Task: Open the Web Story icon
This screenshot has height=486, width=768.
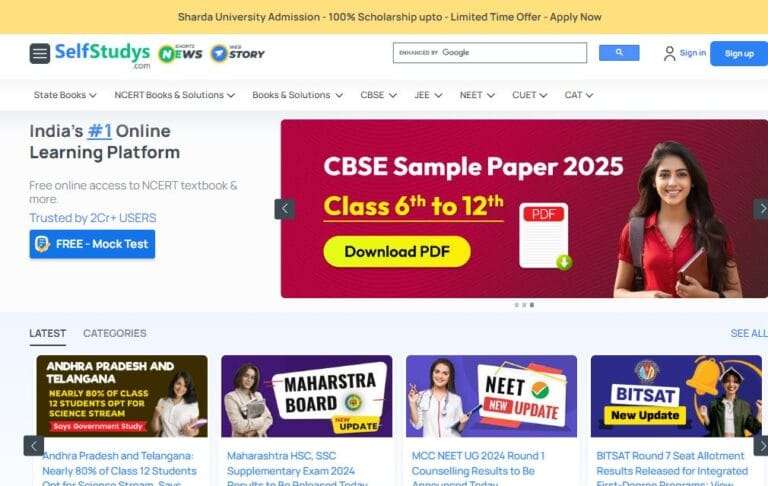Action: (x=238, y=53)
